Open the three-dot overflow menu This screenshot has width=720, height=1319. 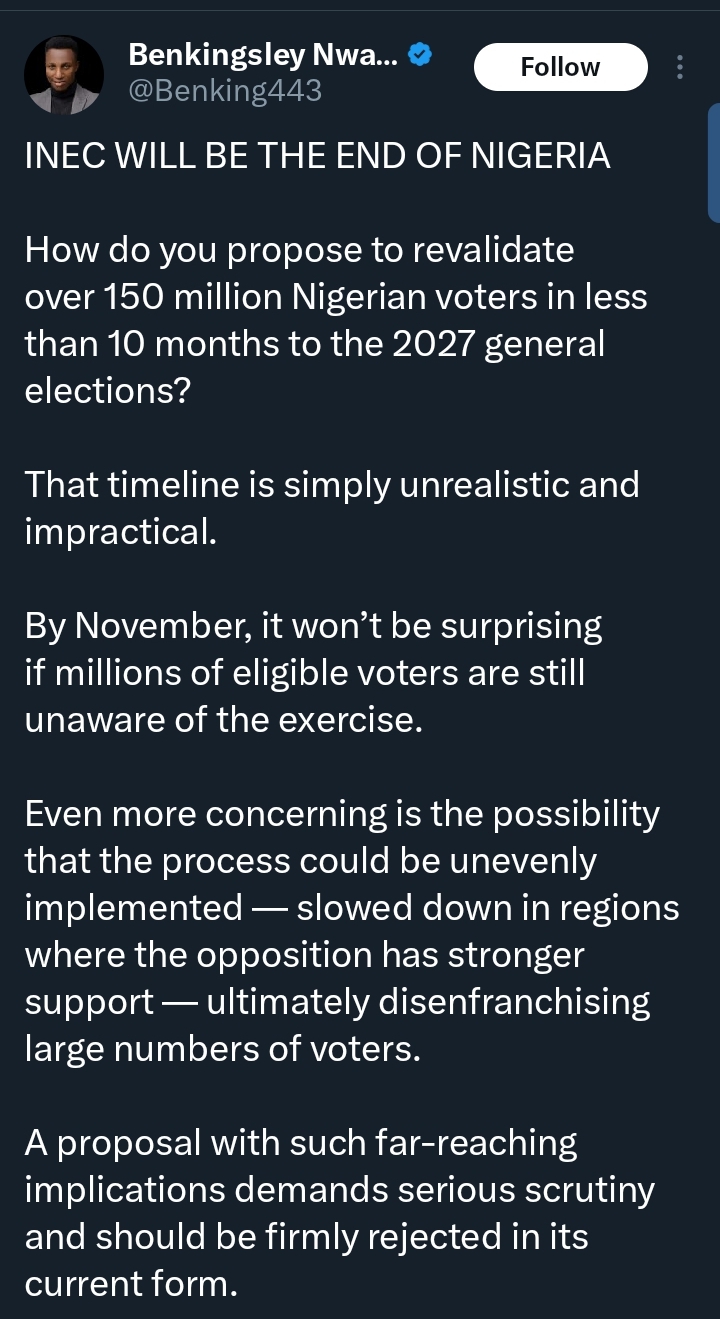681,66
